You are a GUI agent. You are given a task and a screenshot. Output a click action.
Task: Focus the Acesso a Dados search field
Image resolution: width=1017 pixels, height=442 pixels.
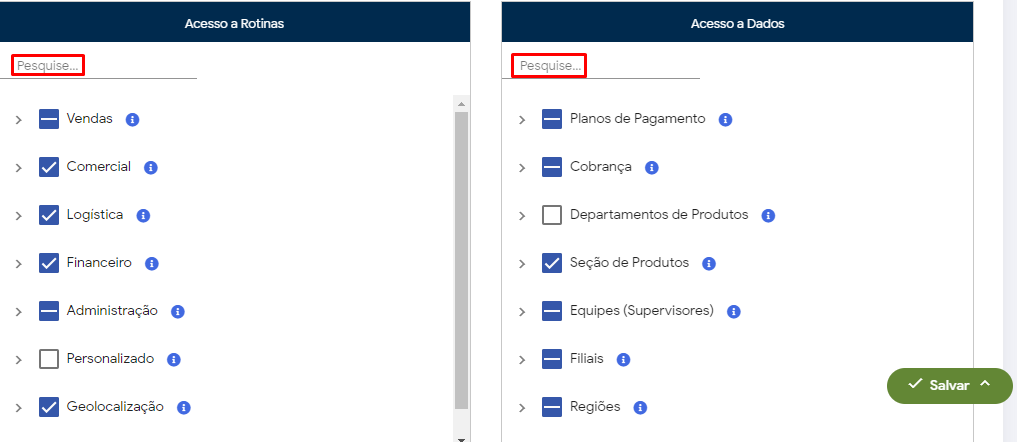[x=549, y=66]
